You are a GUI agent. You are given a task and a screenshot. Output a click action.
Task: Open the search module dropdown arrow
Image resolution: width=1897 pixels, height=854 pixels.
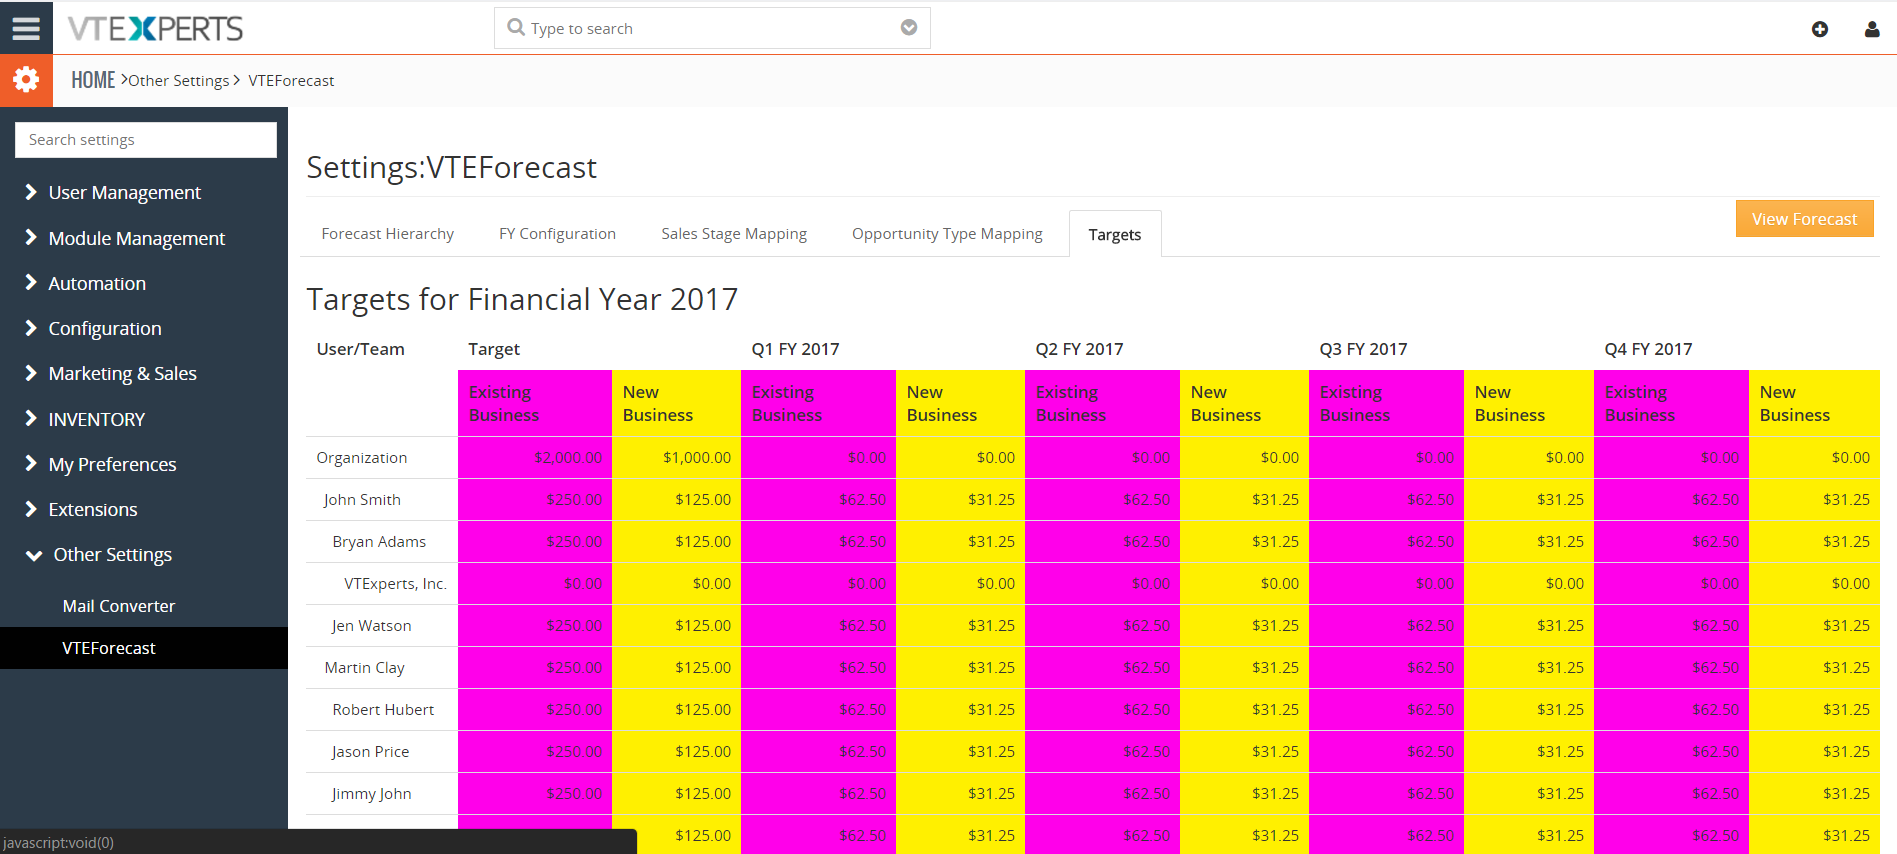pos(909,27)
